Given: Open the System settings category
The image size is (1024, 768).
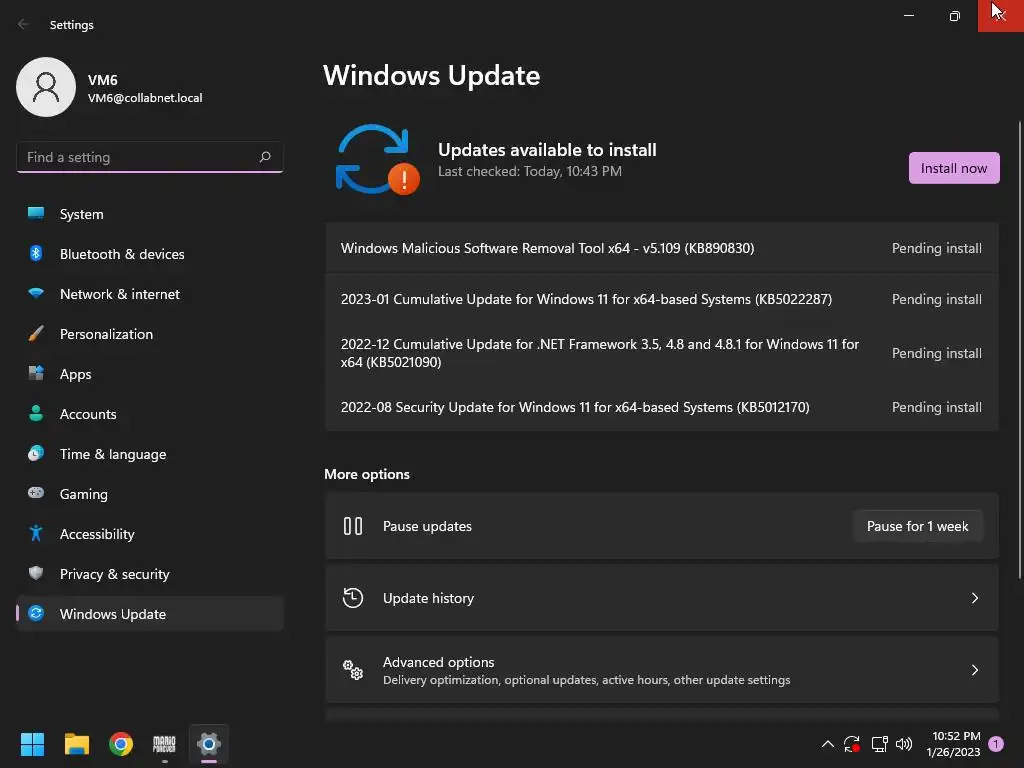Looking at the screenshot, I should tap(150, 214).
